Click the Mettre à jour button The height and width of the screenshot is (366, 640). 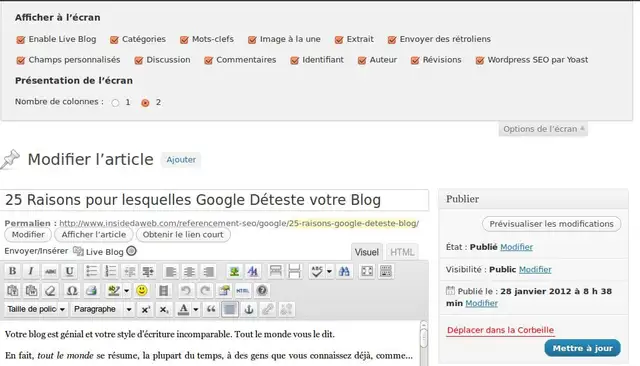[x=582, y=348]
